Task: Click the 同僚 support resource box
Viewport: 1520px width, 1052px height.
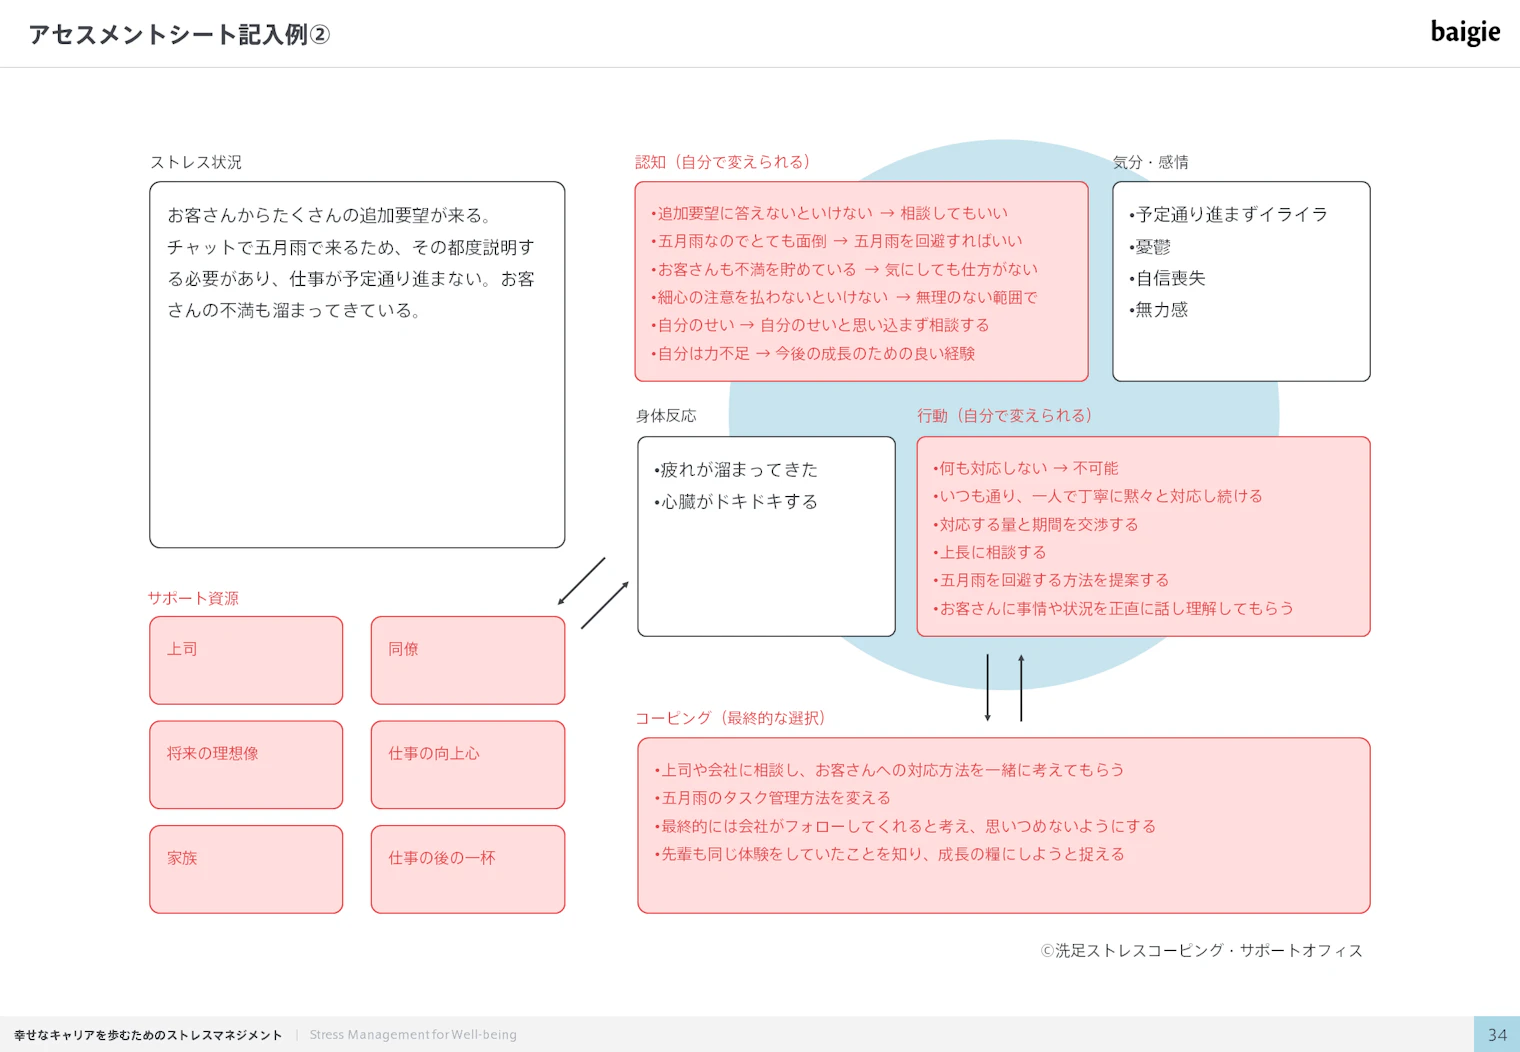Action: click(x=468, y=660)
